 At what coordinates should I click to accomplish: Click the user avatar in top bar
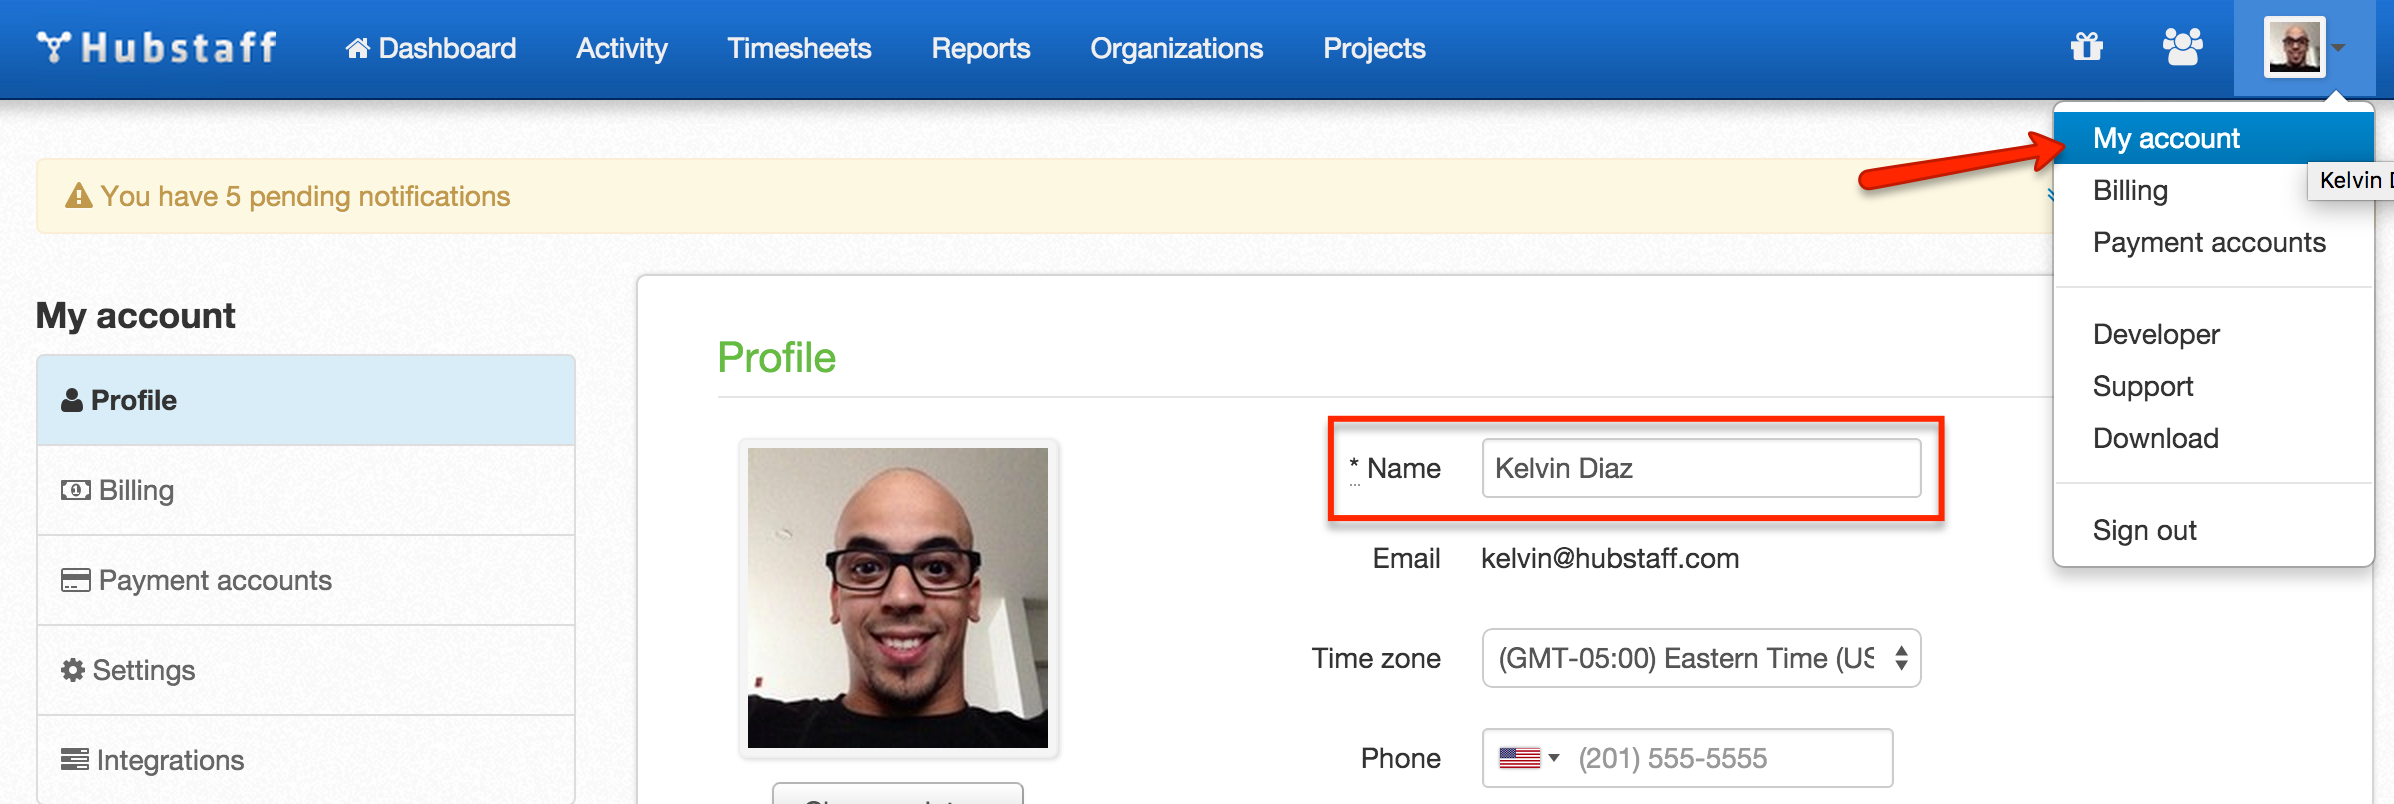click(2294, 47)
